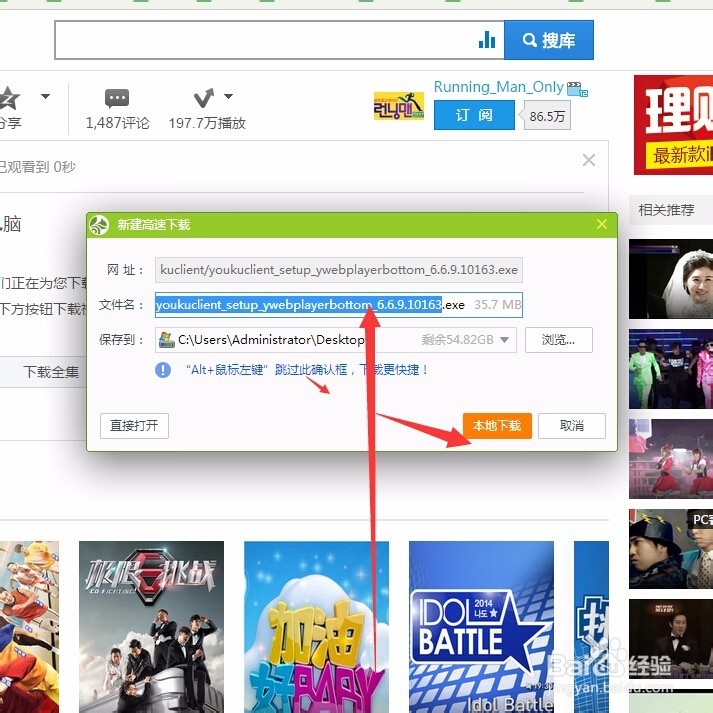Click the orange 本地下载 button
The width and height of the screenshot is (713, 713).
[497, 426]
